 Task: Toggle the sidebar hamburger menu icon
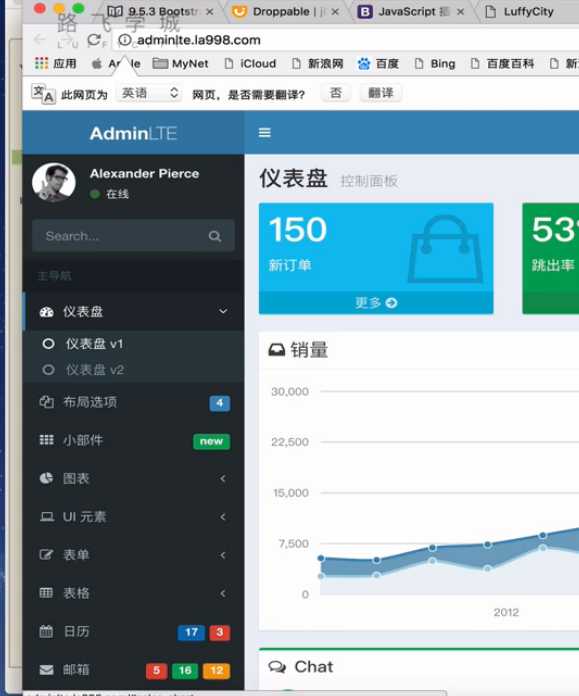[x=265, y=133]
